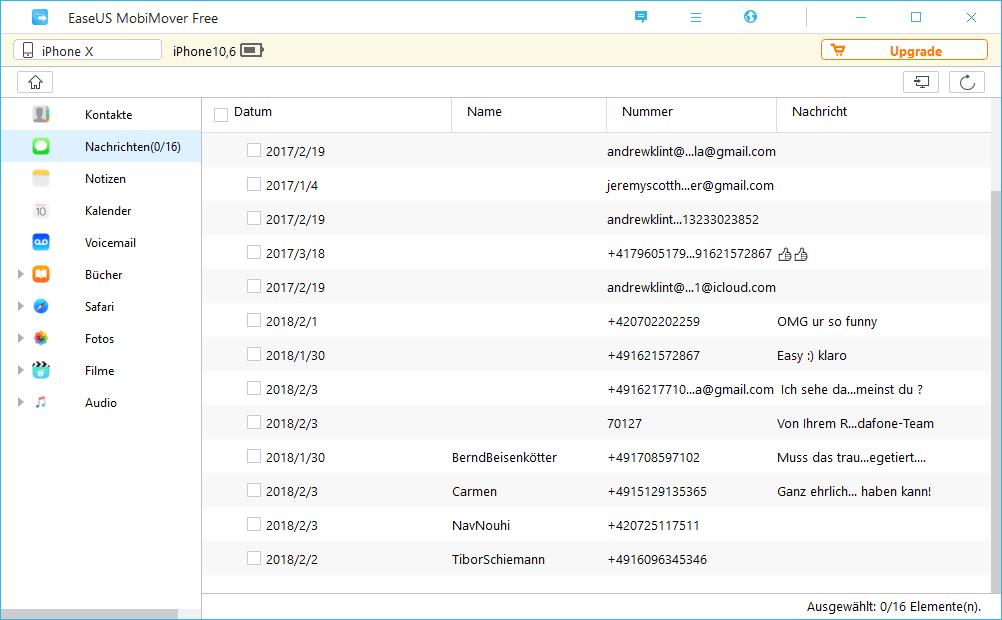
Task: Tick the checkbox for TiborSchiemann's message
Action: tap(254, 559)
